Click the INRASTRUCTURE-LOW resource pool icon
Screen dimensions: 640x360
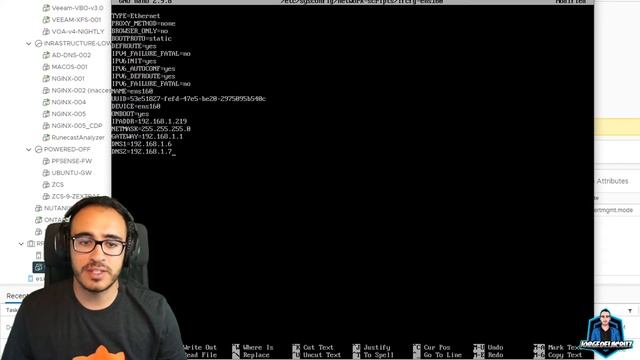pyautogui.click(x=38, y=43)
